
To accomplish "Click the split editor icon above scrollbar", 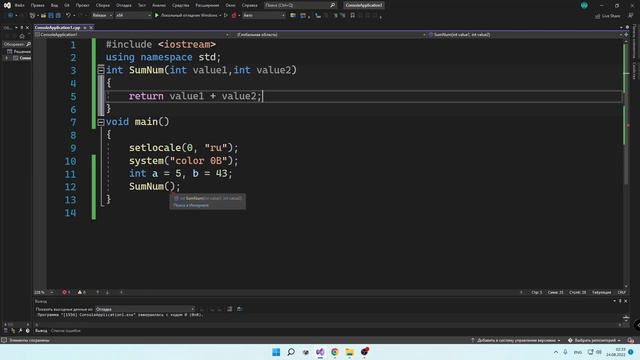I will [626, 35].
